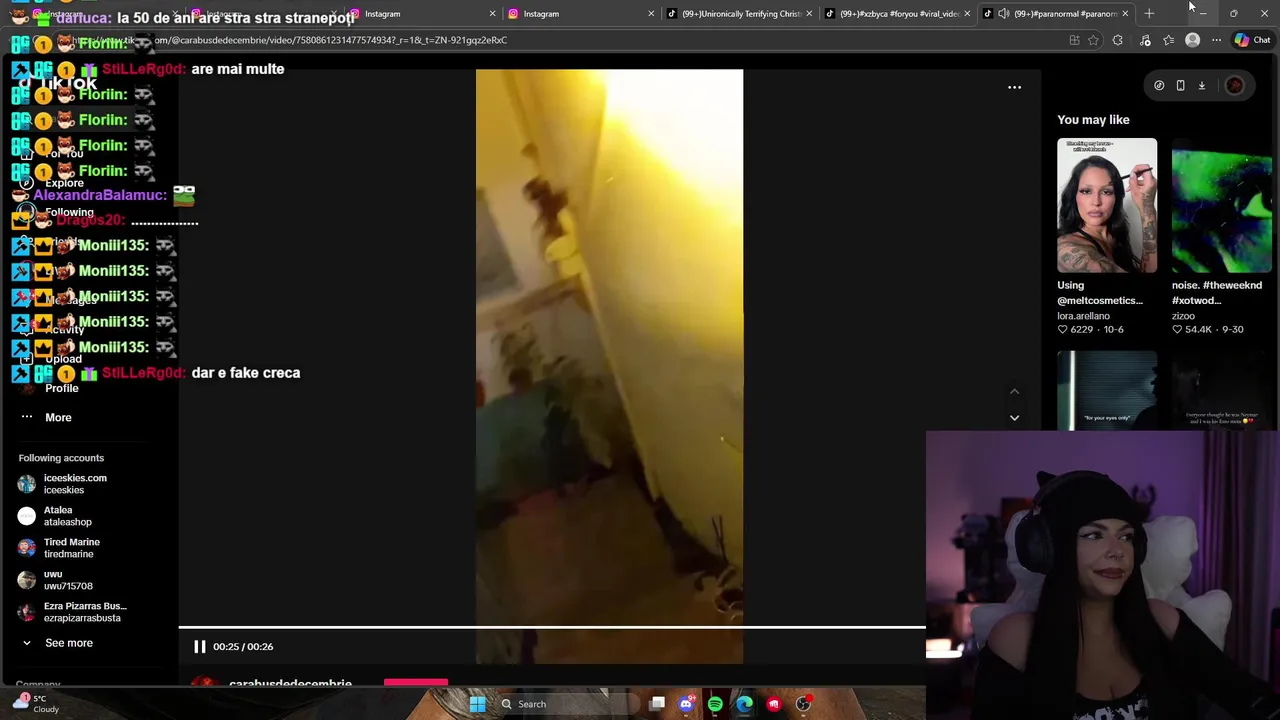1280x720 pixels.
Task: Open the Upload page in sidebar
Action: point(63,359)
